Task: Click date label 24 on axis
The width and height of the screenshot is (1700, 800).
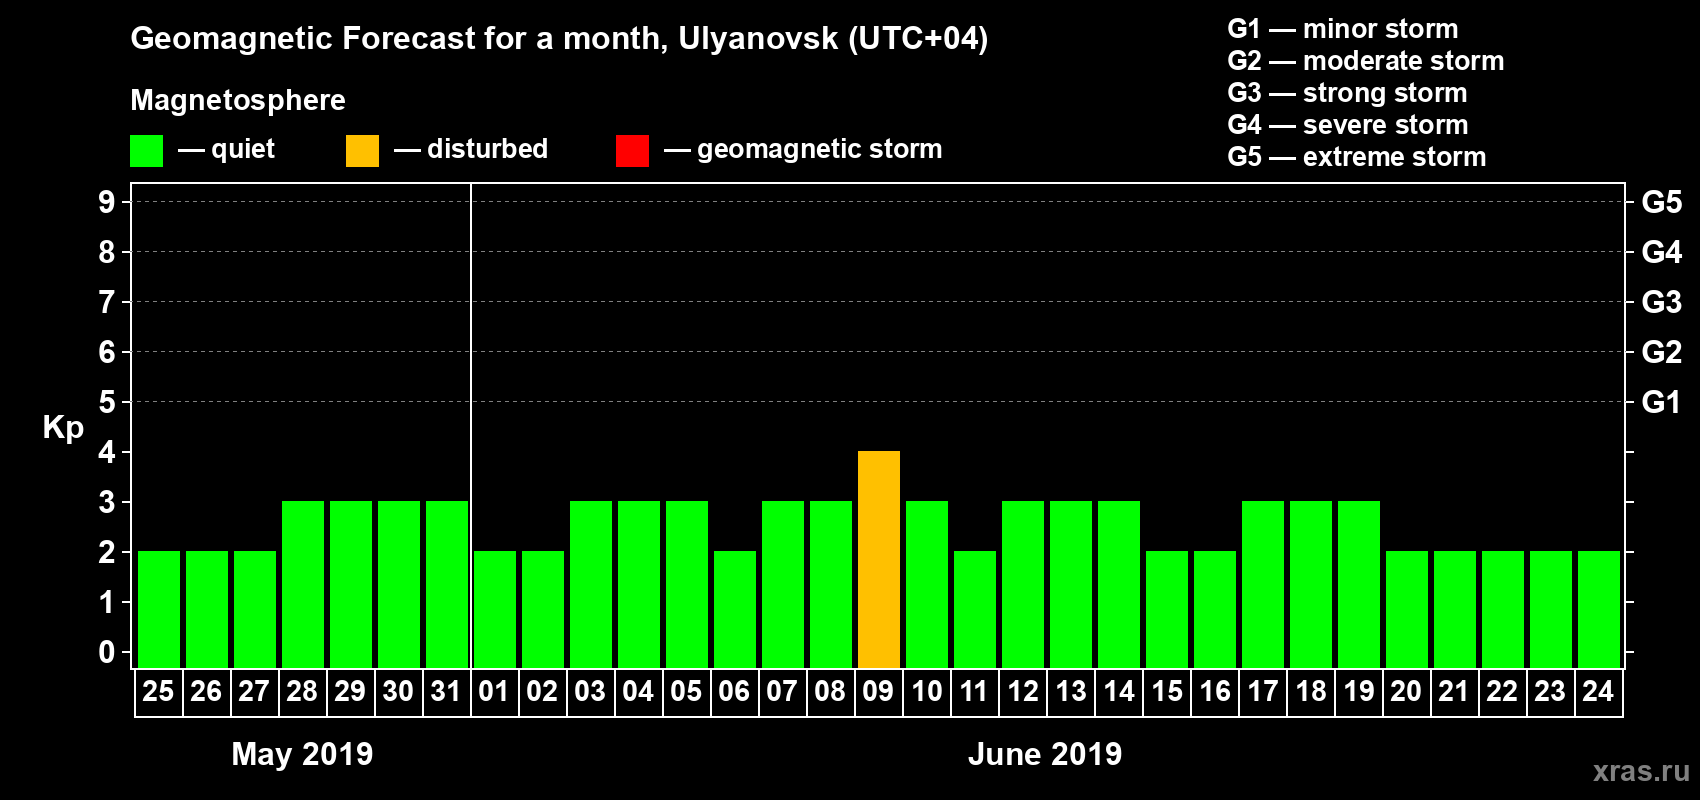Action: [1598, 691]
